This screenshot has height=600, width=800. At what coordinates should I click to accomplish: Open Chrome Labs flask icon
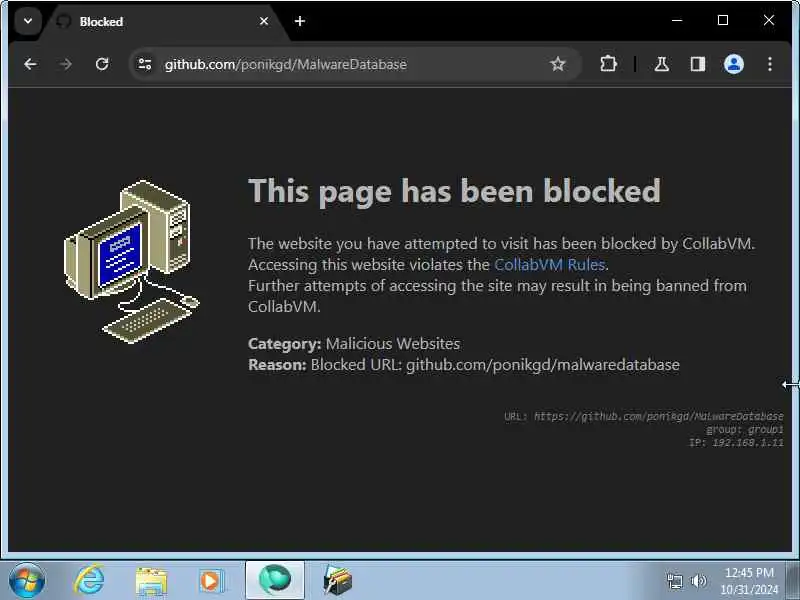(662, 64)
